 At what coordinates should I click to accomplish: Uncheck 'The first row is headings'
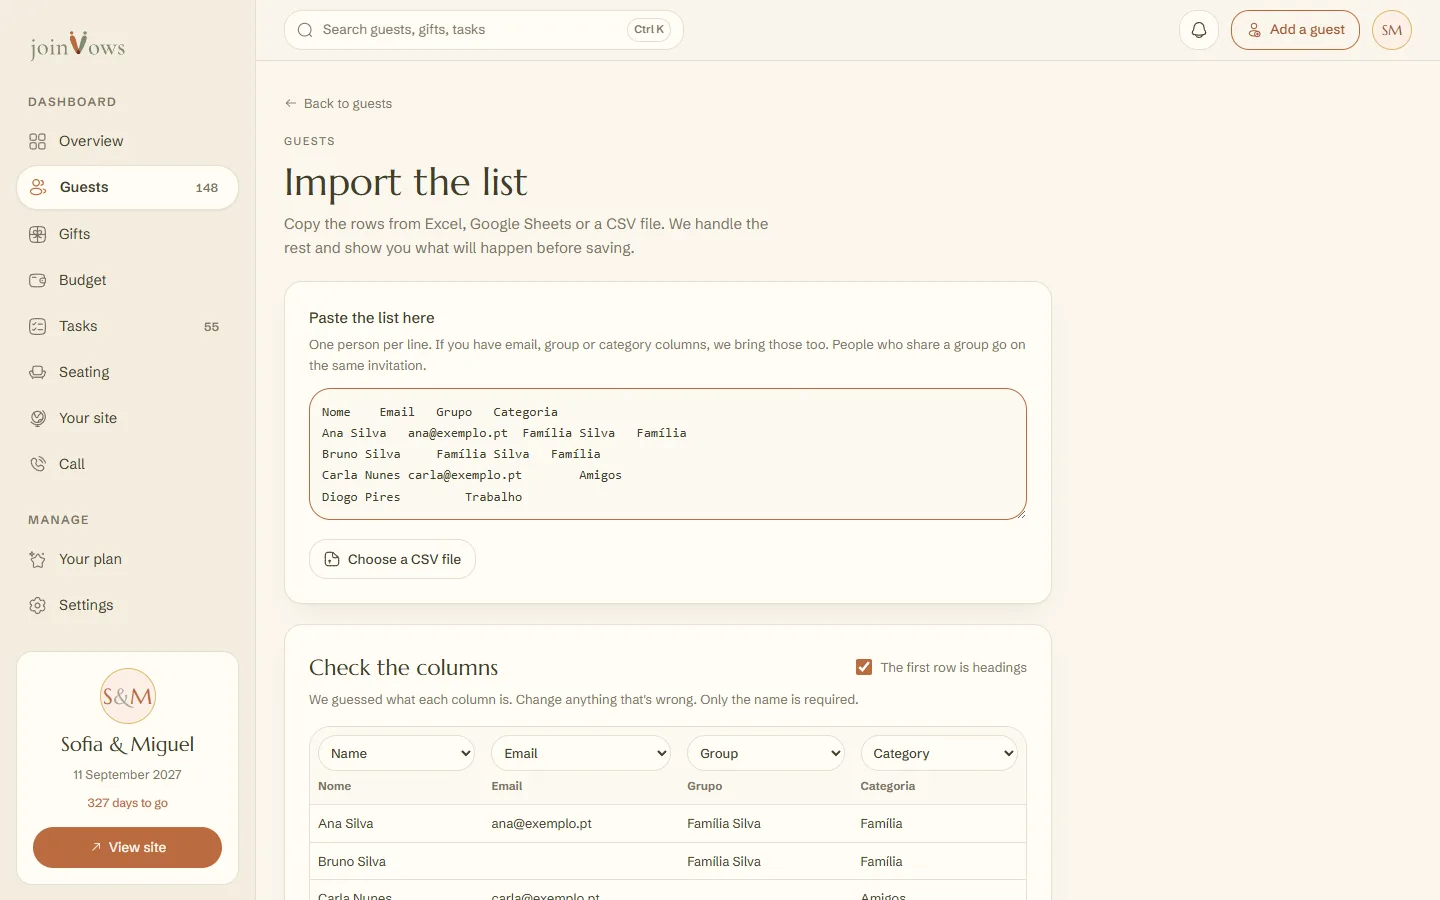(x=864, y=667)
